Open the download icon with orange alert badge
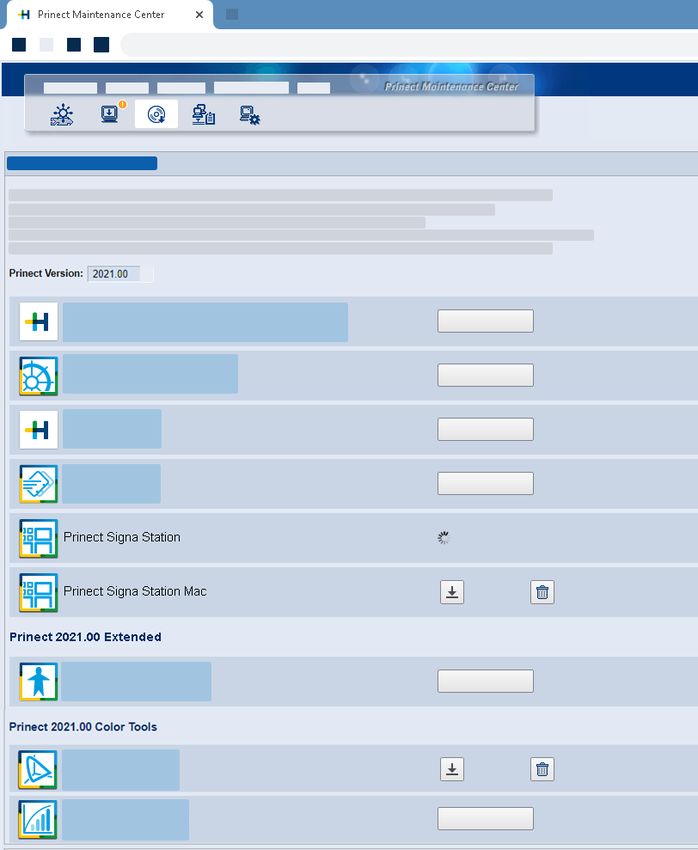This screenshot has width=698, height=850. pyautogui.click(x=112, y=113)
